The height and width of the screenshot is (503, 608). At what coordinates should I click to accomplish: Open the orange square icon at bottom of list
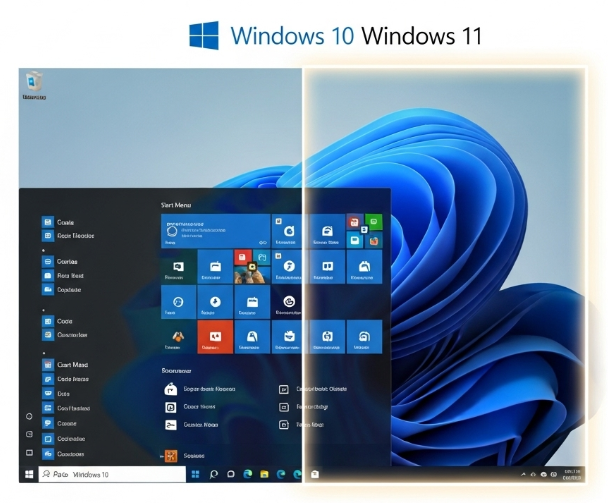[171, 456]
